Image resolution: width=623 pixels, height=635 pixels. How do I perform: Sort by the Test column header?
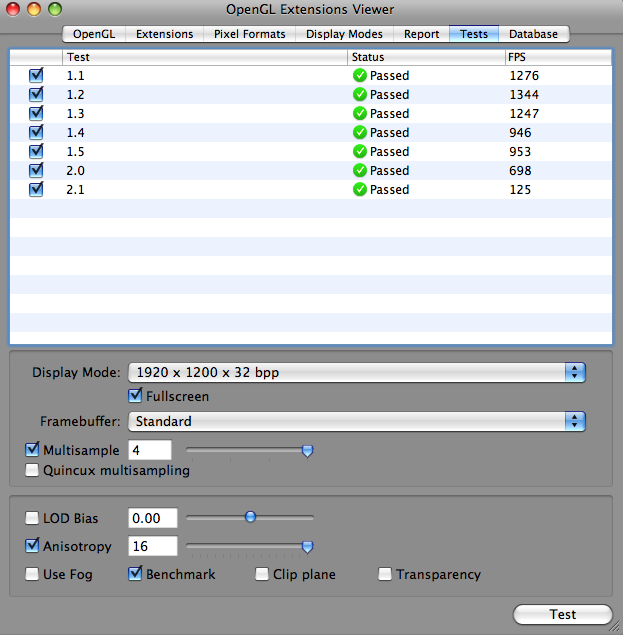pos(205,57)
